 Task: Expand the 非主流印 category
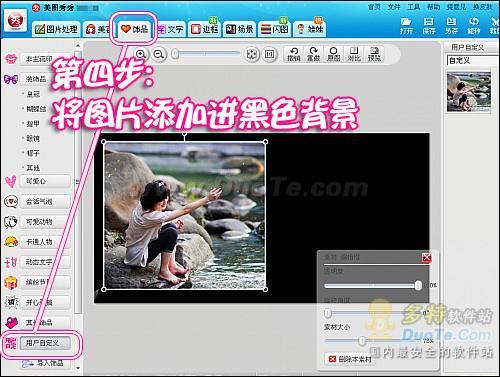click(x=45, y=59)
